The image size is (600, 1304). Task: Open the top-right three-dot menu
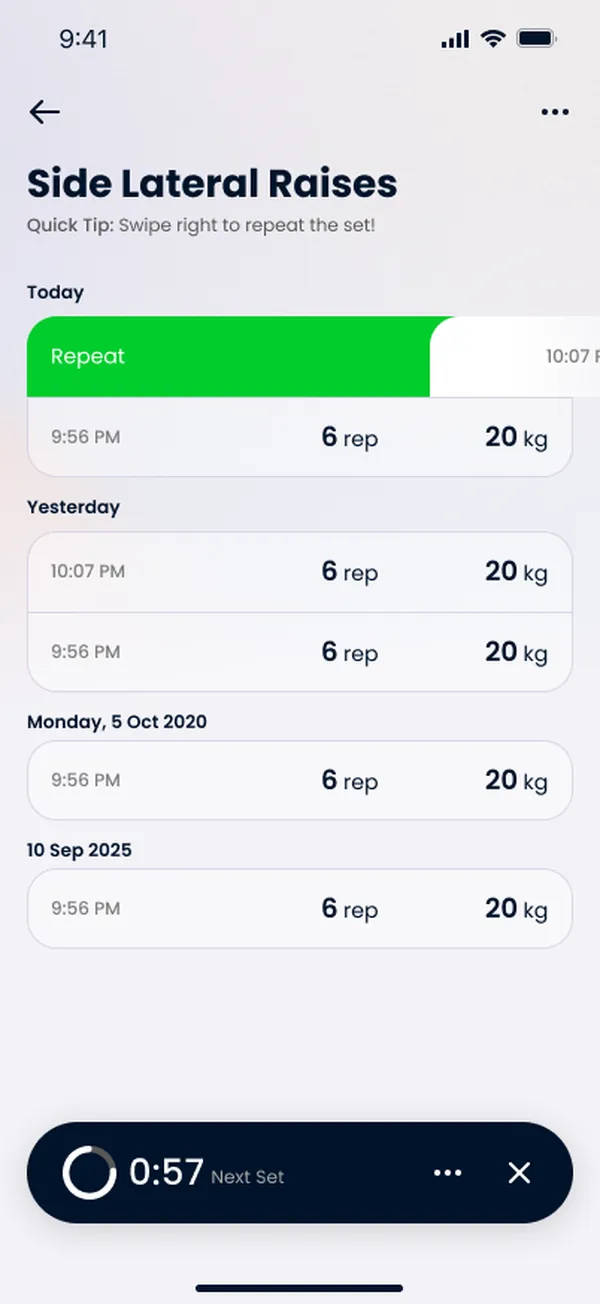tap(555, 112)
